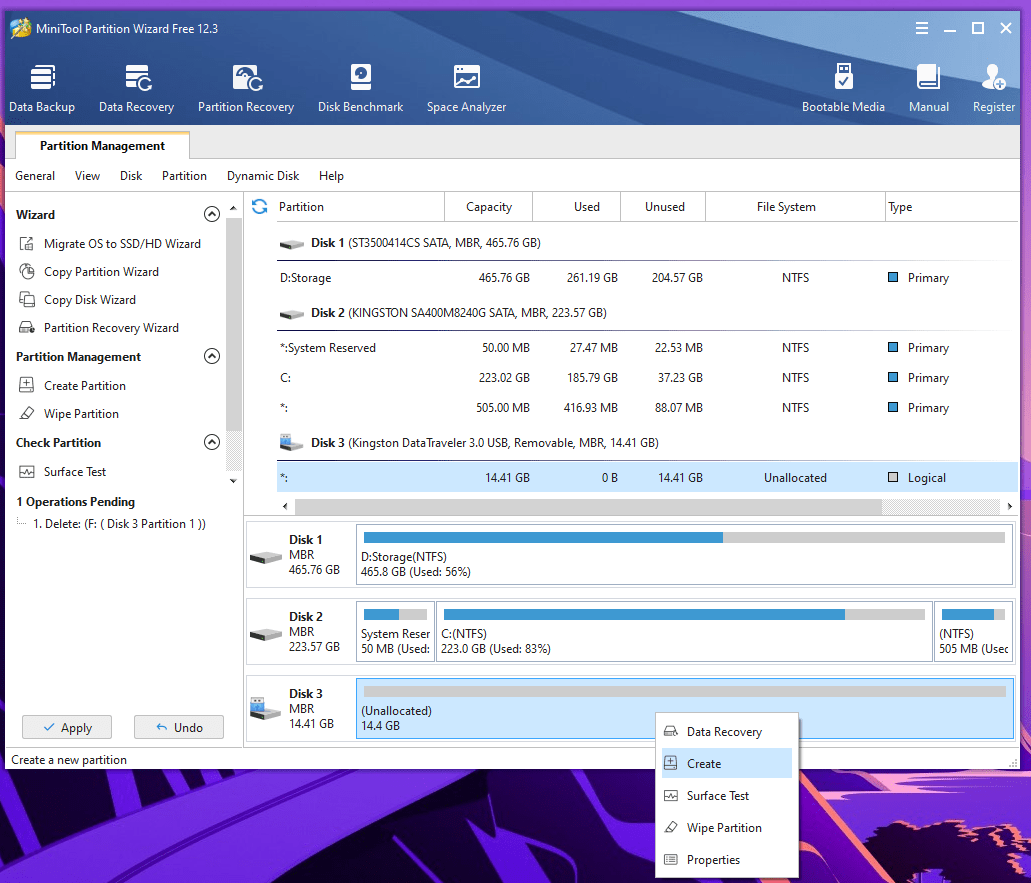Open Properties from the context menu
The width and height of the screenshot is (1031, 883).
pyautogui.click(x=727, y=859)
